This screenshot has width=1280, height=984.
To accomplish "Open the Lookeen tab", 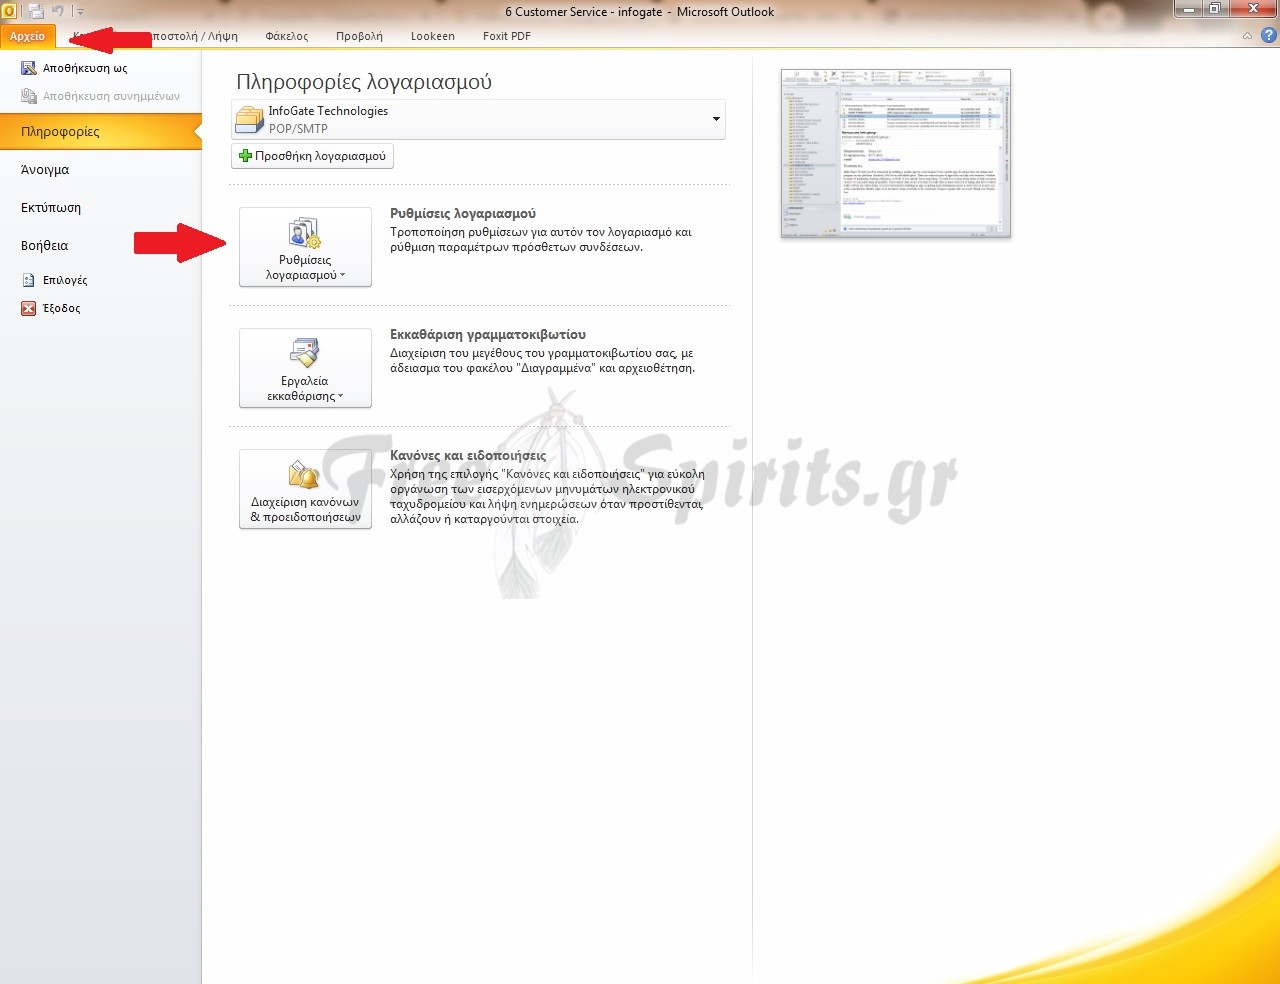I will click(432, 36).
